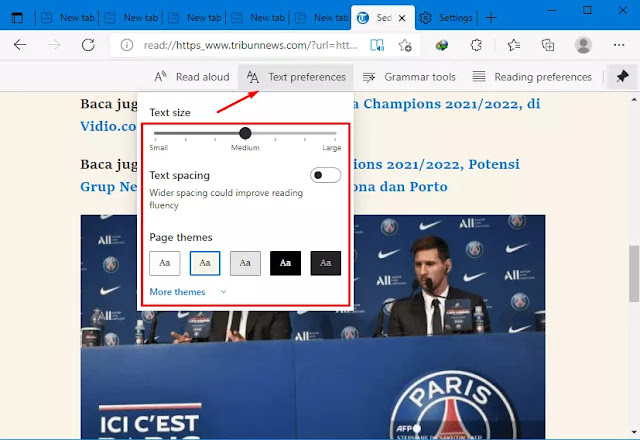Toggle the Text spacing switch
The width and height of the screenshot is (640, 440).
point(325,175)
